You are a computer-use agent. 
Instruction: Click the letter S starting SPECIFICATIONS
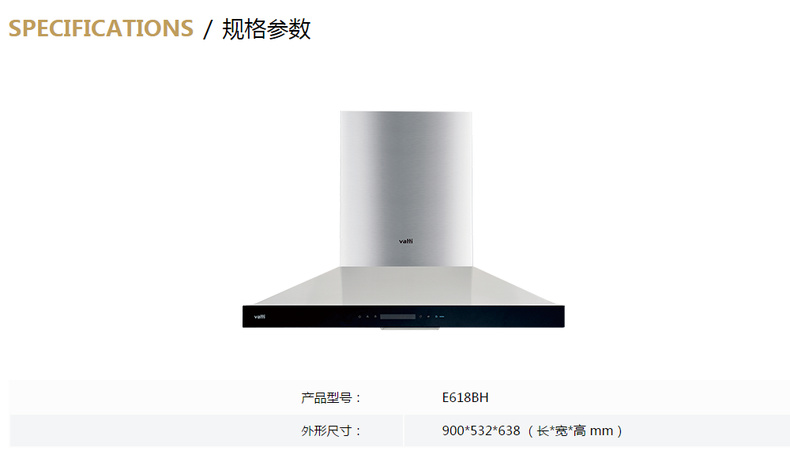tap(15, 28)
